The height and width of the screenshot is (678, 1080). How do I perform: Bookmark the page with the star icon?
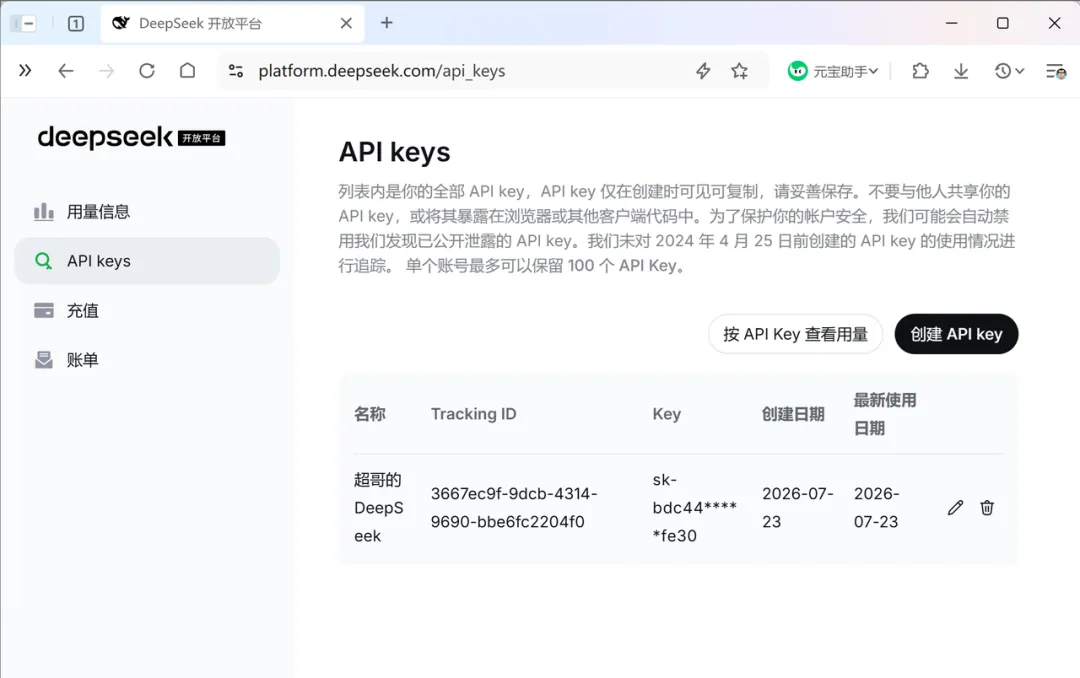740,71
